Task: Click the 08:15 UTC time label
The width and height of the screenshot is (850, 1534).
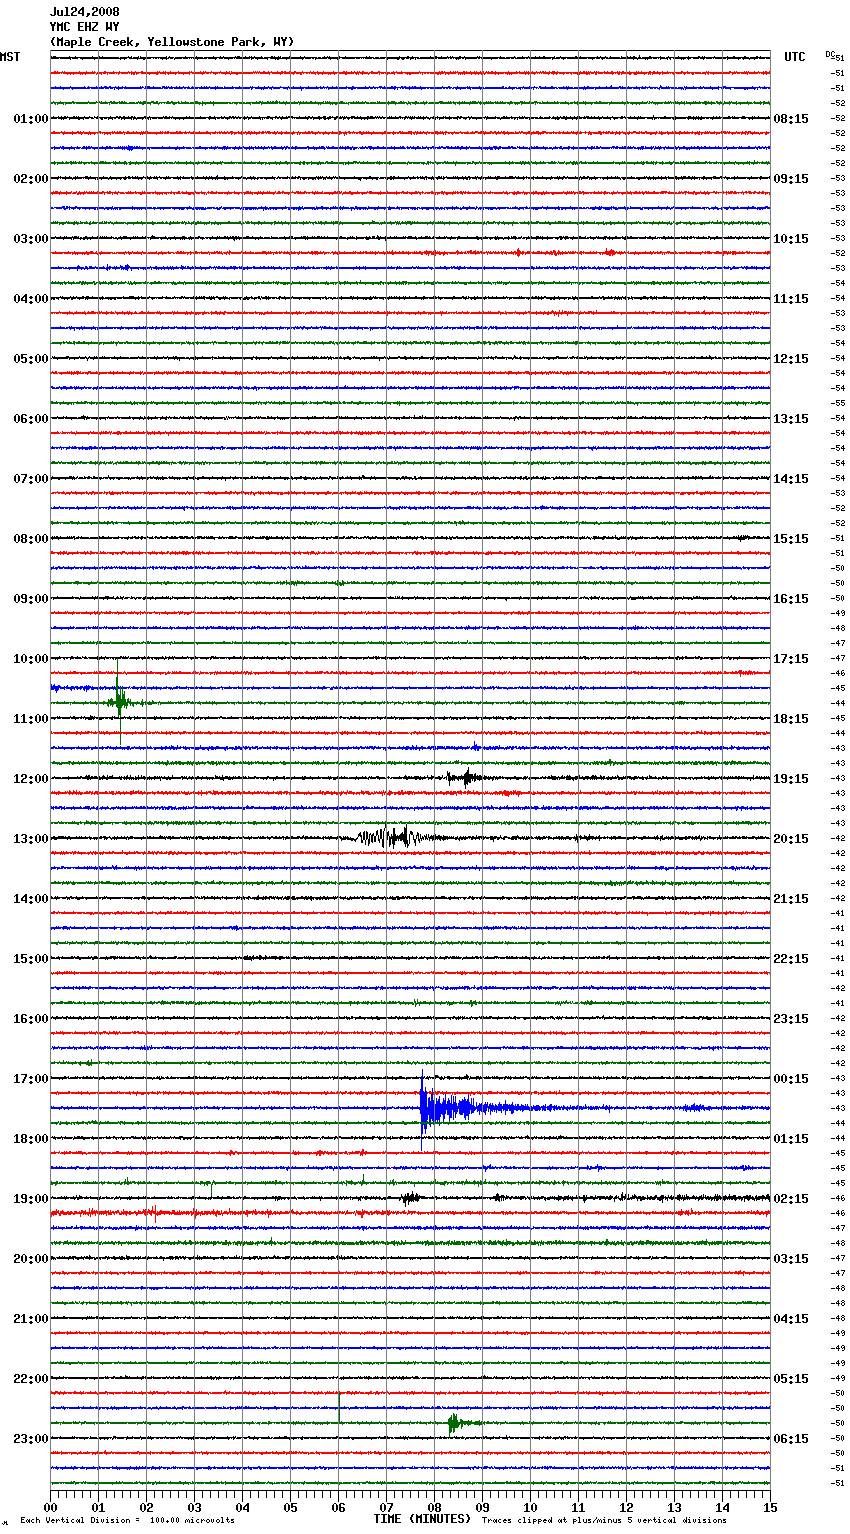Action: point(791,119)
